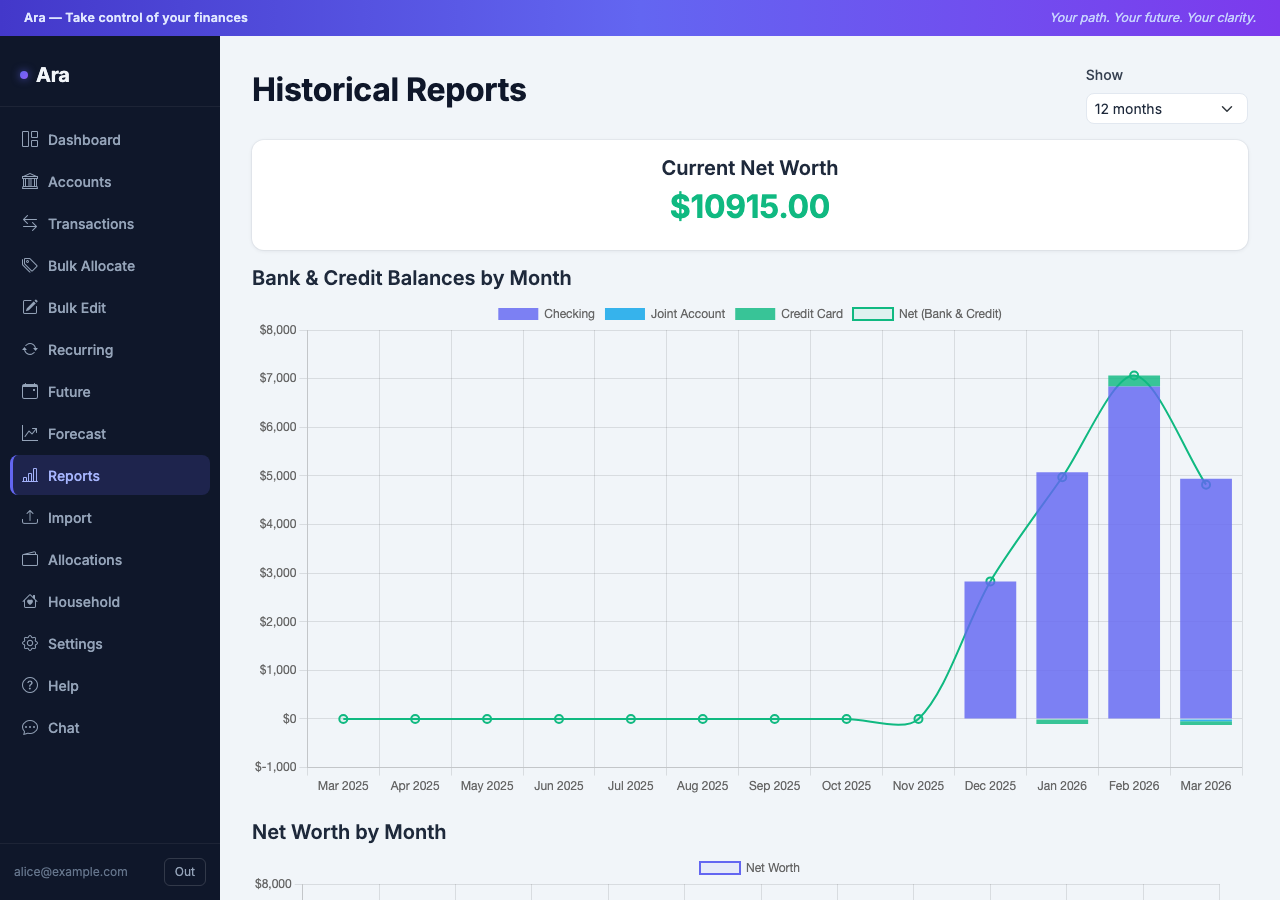This screenshot has height=900, width=1280.
Task: Click the Future calendar icon
Action: (x=30, y=392)
